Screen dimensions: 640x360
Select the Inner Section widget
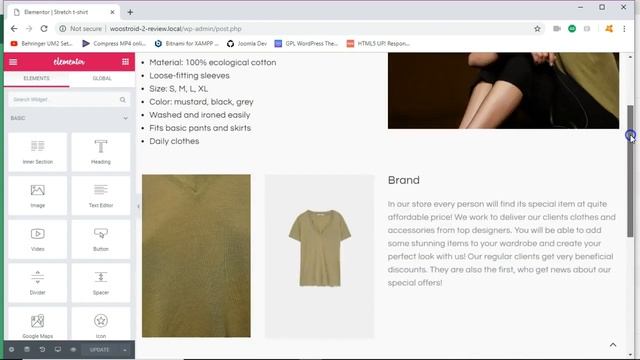[38, 152]
